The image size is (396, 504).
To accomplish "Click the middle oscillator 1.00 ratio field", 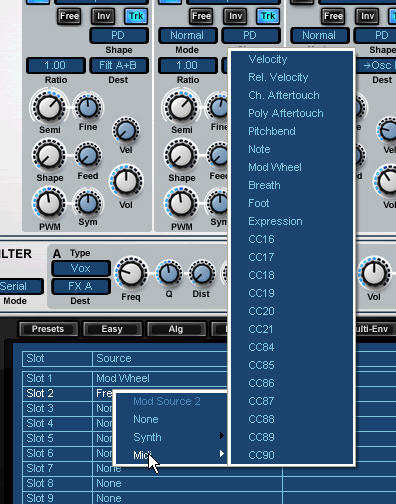I will coord(188,65).
